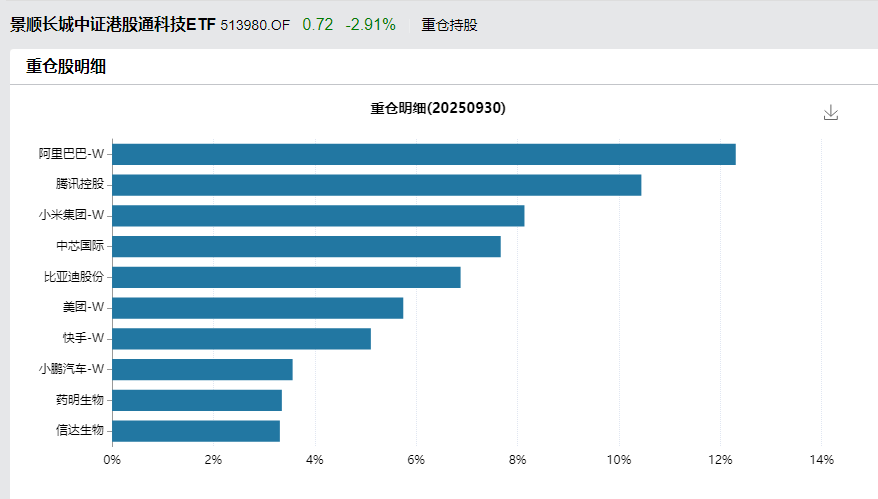
Task: Select the 快手-W bar
Action: point(241,339)
